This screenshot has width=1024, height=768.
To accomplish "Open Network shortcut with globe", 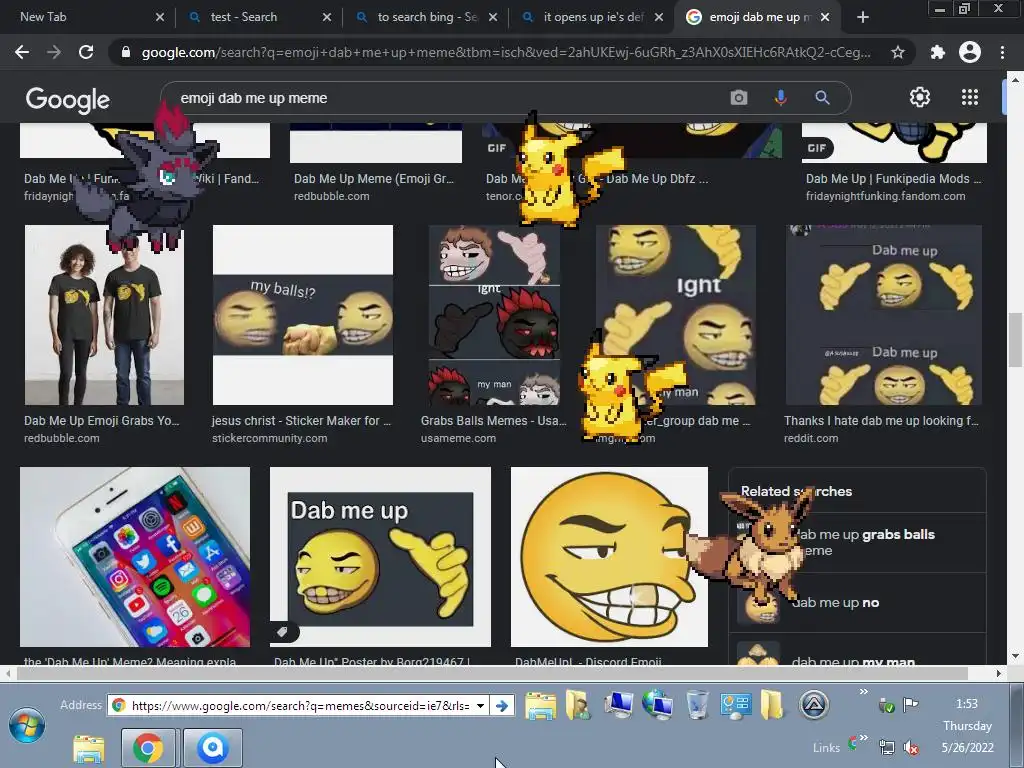I will tap(657, 705).
